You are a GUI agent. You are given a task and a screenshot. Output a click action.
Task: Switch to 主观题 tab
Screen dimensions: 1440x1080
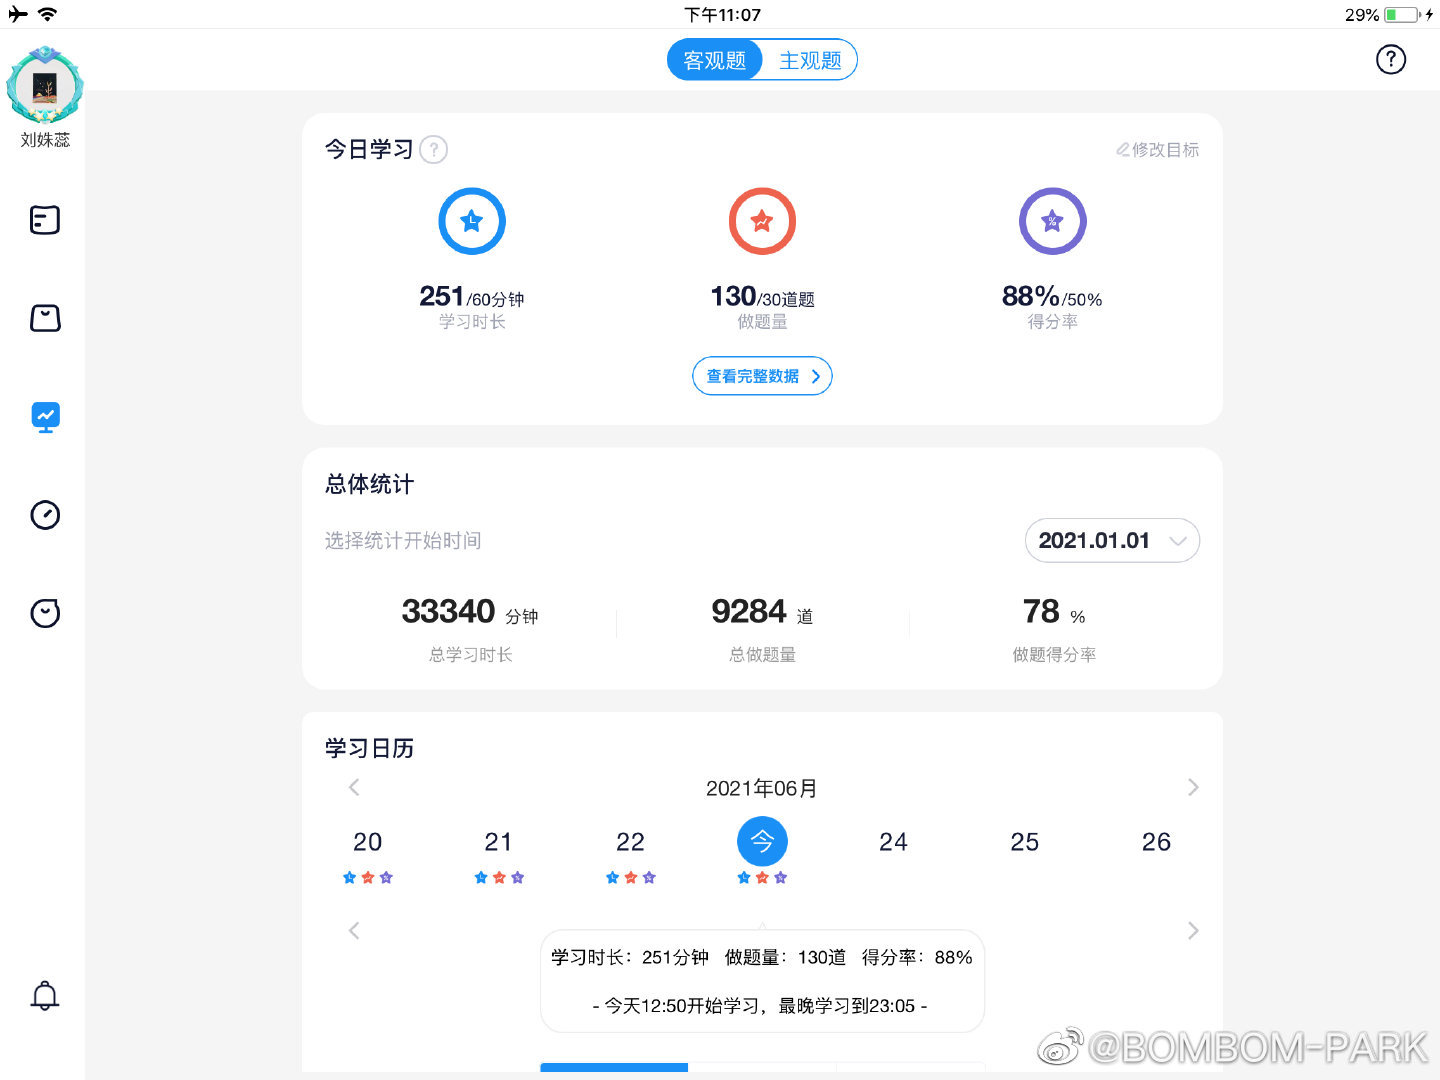810,60
